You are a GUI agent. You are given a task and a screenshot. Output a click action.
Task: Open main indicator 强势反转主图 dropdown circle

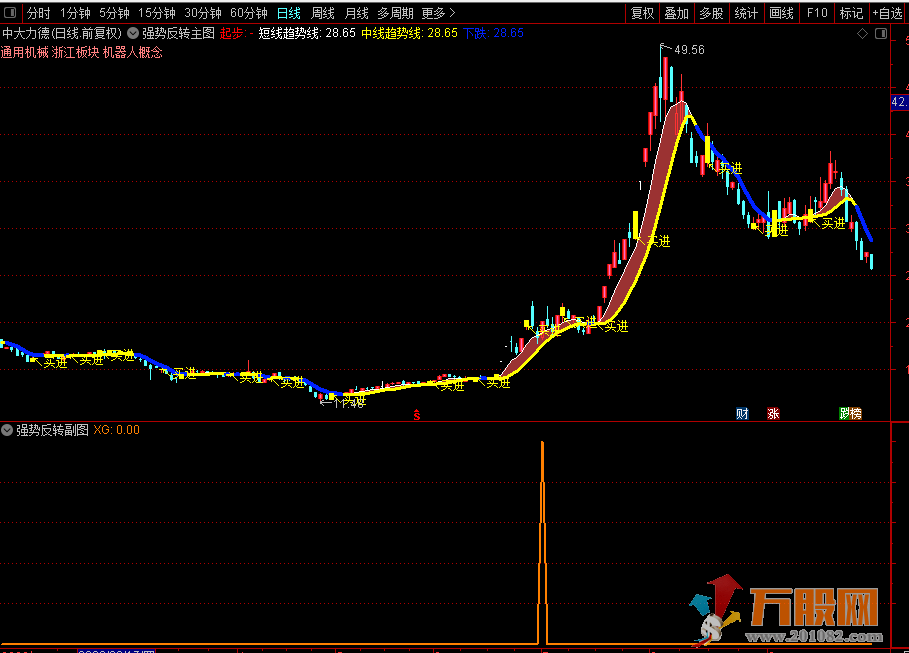pos(133,33)
